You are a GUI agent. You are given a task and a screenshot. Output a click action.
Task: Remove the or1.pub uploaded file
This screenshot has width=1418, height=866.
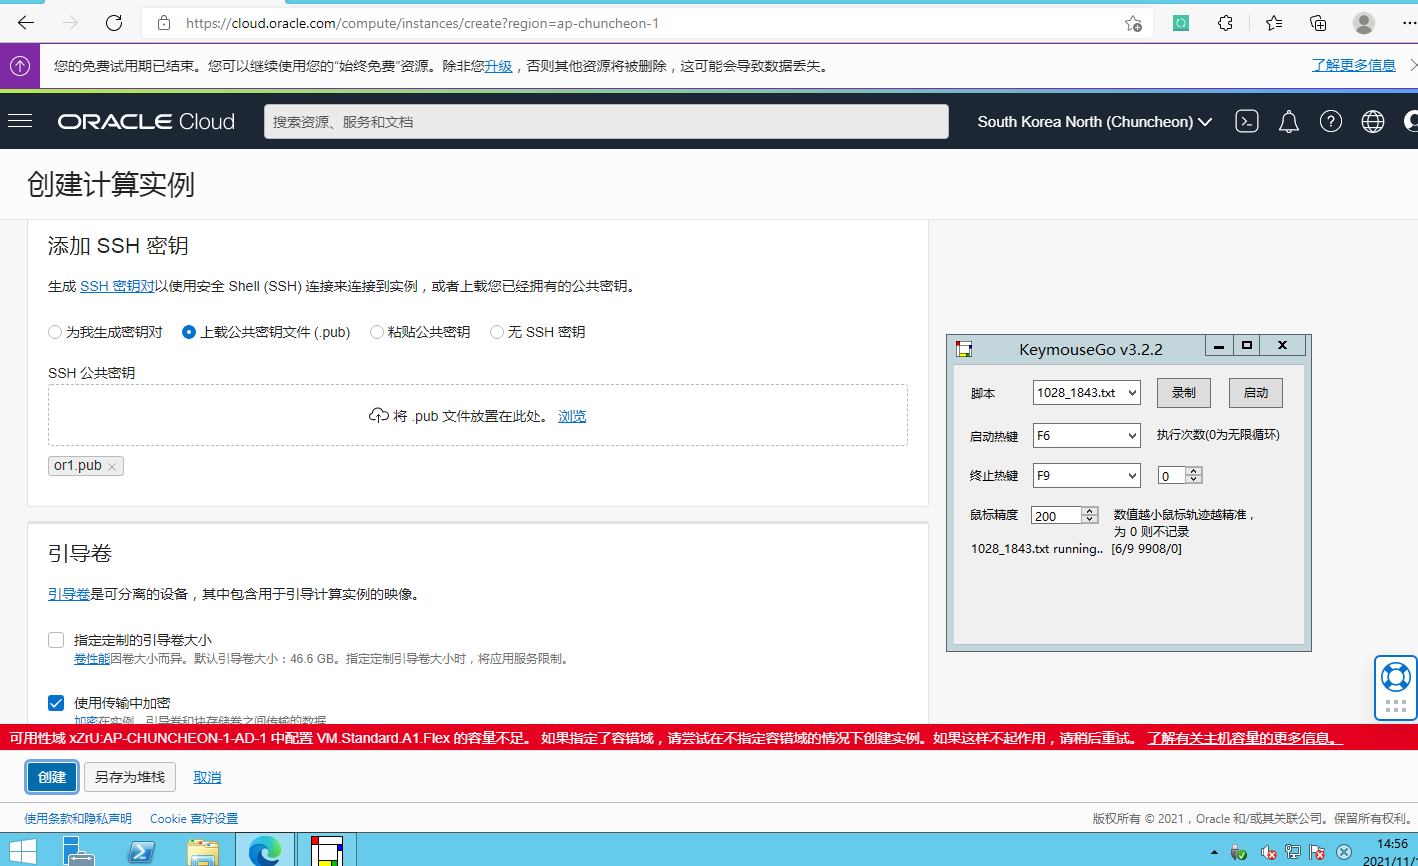[x=112, y=466]
